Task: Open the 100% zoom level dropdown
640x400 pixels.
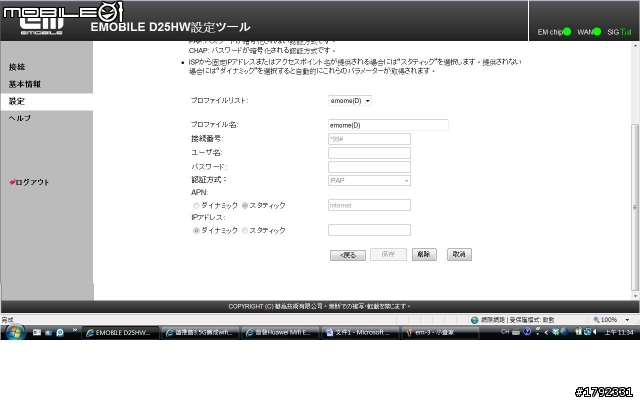Action: coord(628,320)
